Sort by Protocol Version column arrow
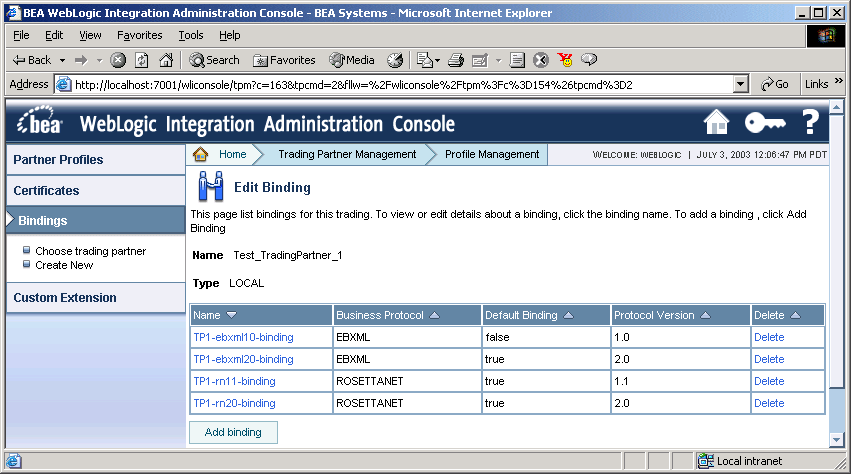The image size is (851, 474). click(x=705, y=315)
